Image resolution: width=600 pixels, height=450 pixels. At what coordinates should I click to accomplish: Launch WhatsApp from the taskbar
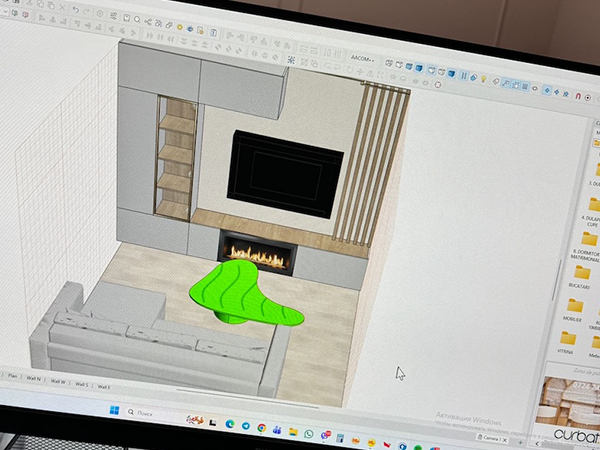point(309,433)
